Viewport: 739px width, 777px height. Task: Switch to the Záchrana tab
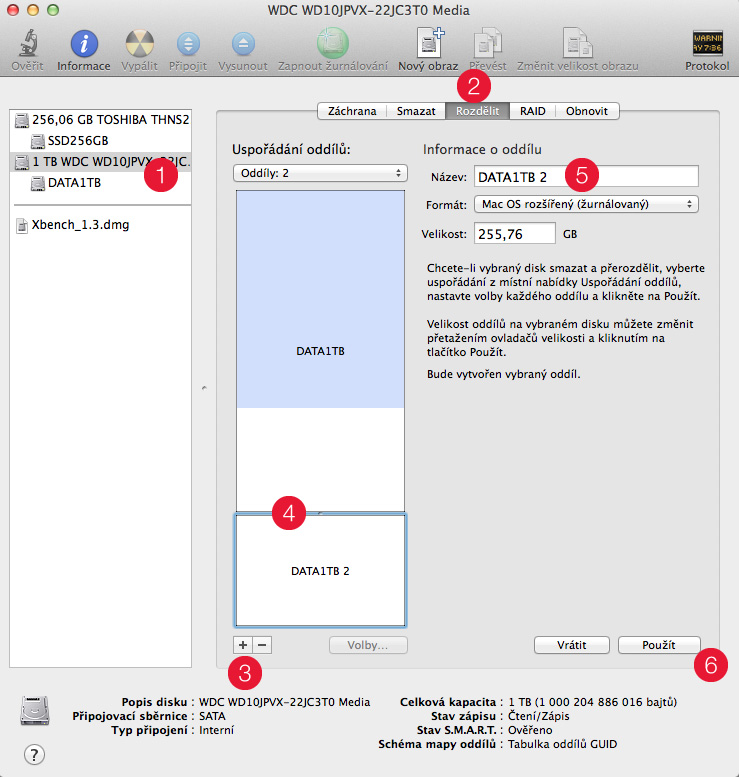(353, 111)
